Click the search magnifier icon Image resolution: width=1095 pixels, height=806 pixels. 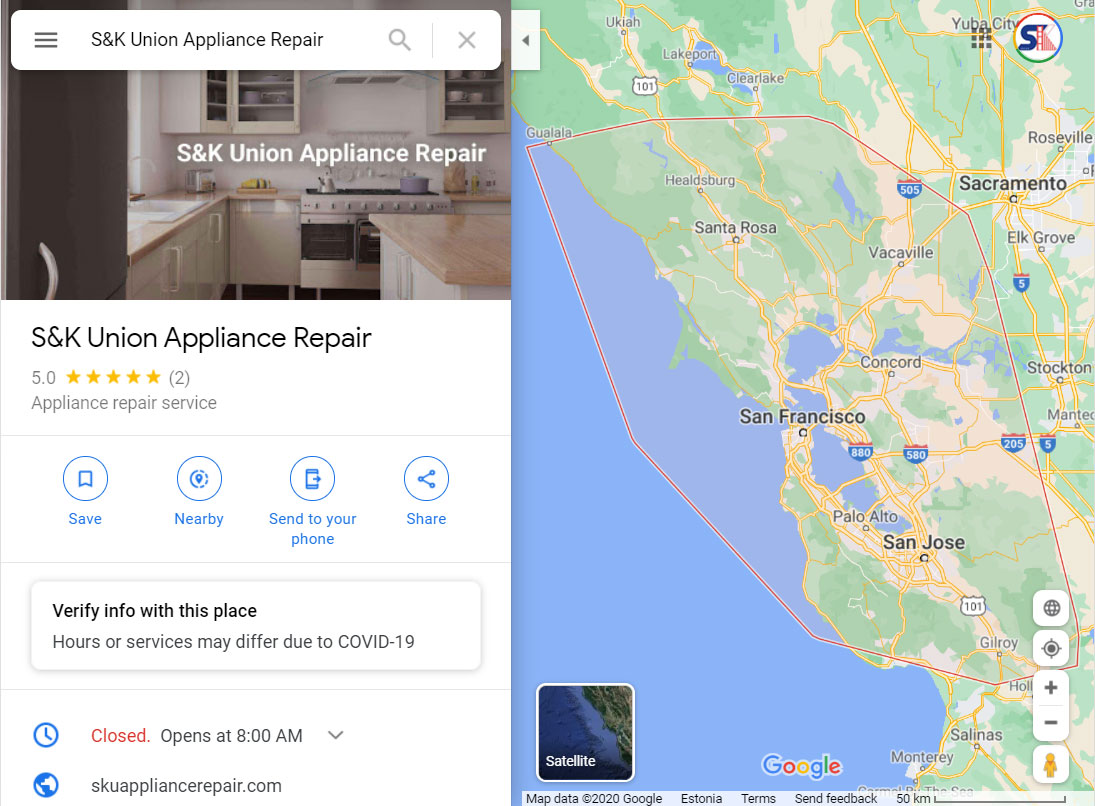click(399, 40)
